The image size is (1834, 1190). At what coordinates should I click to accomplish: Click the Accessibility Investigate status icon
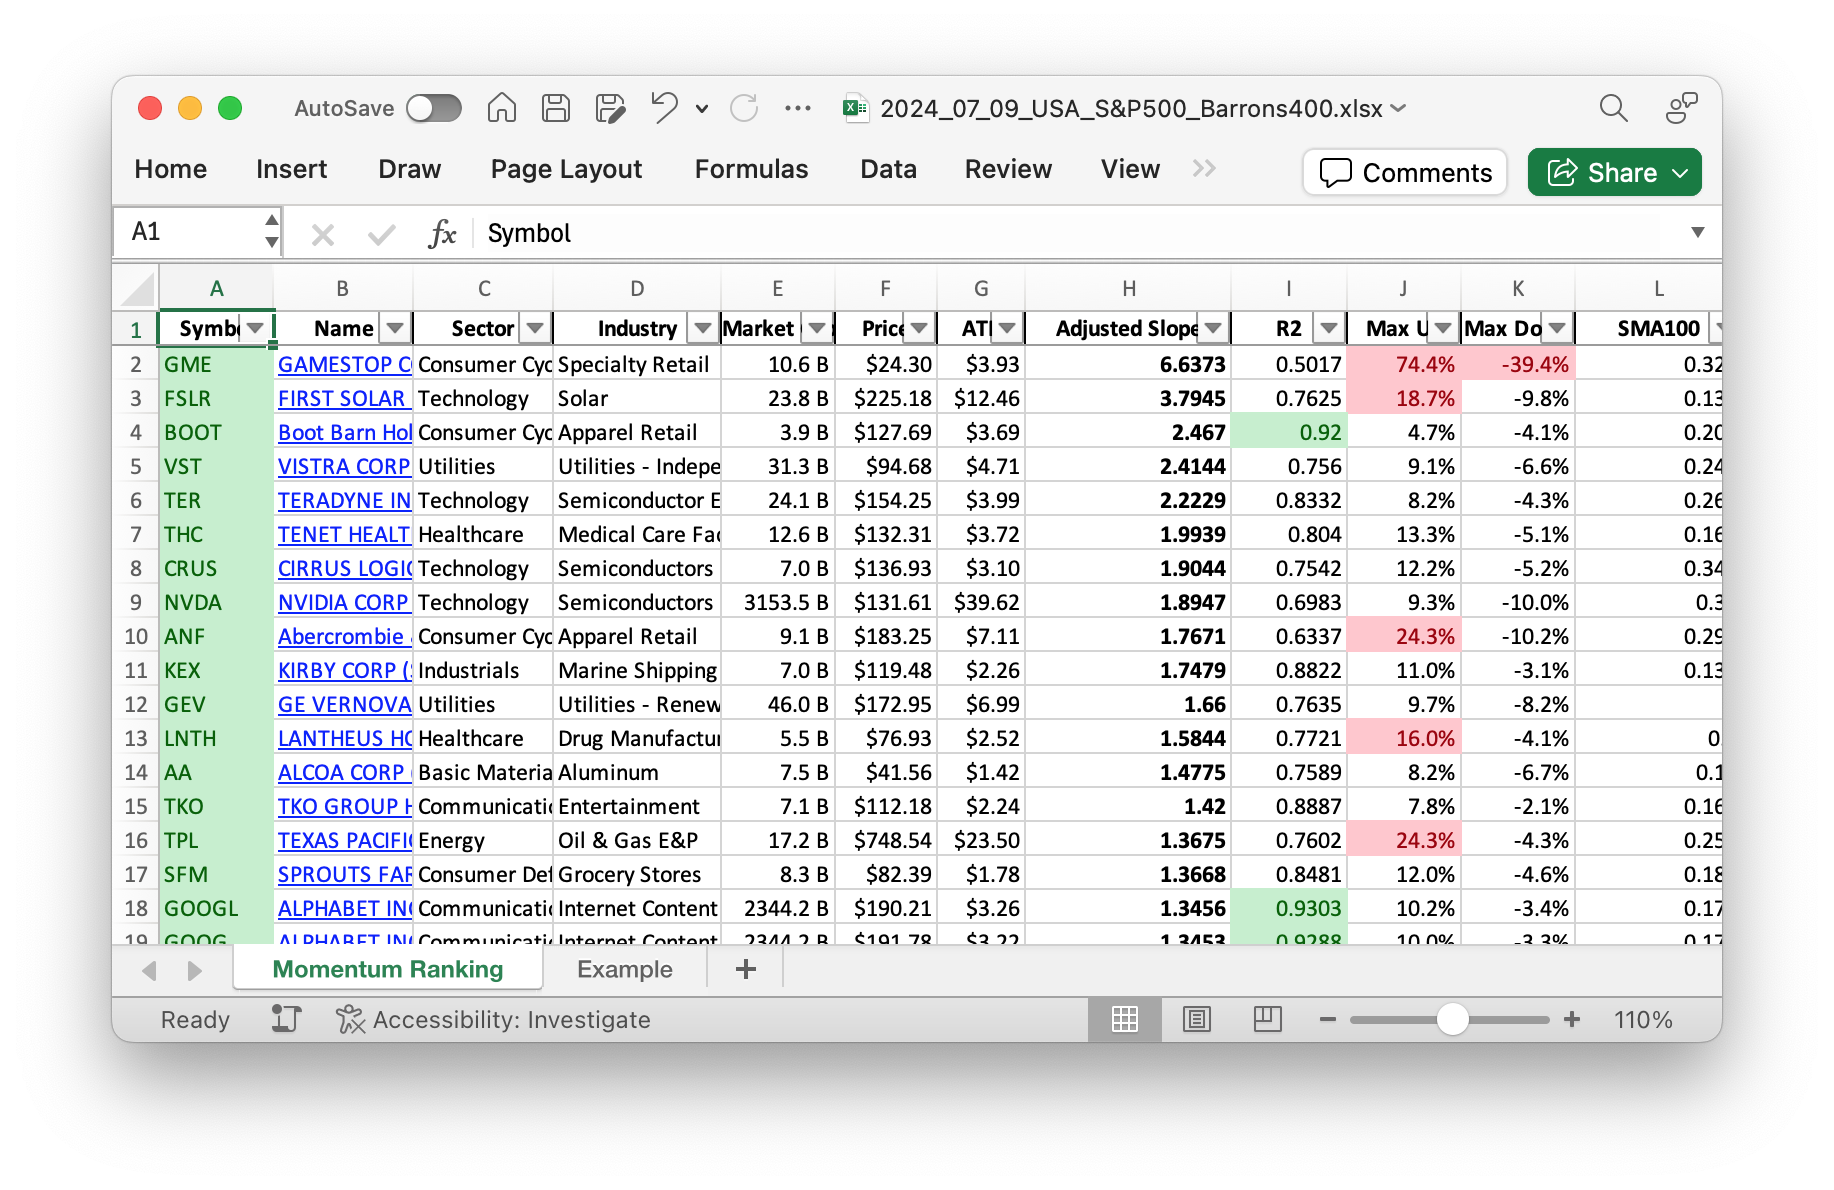point(350,1019)
